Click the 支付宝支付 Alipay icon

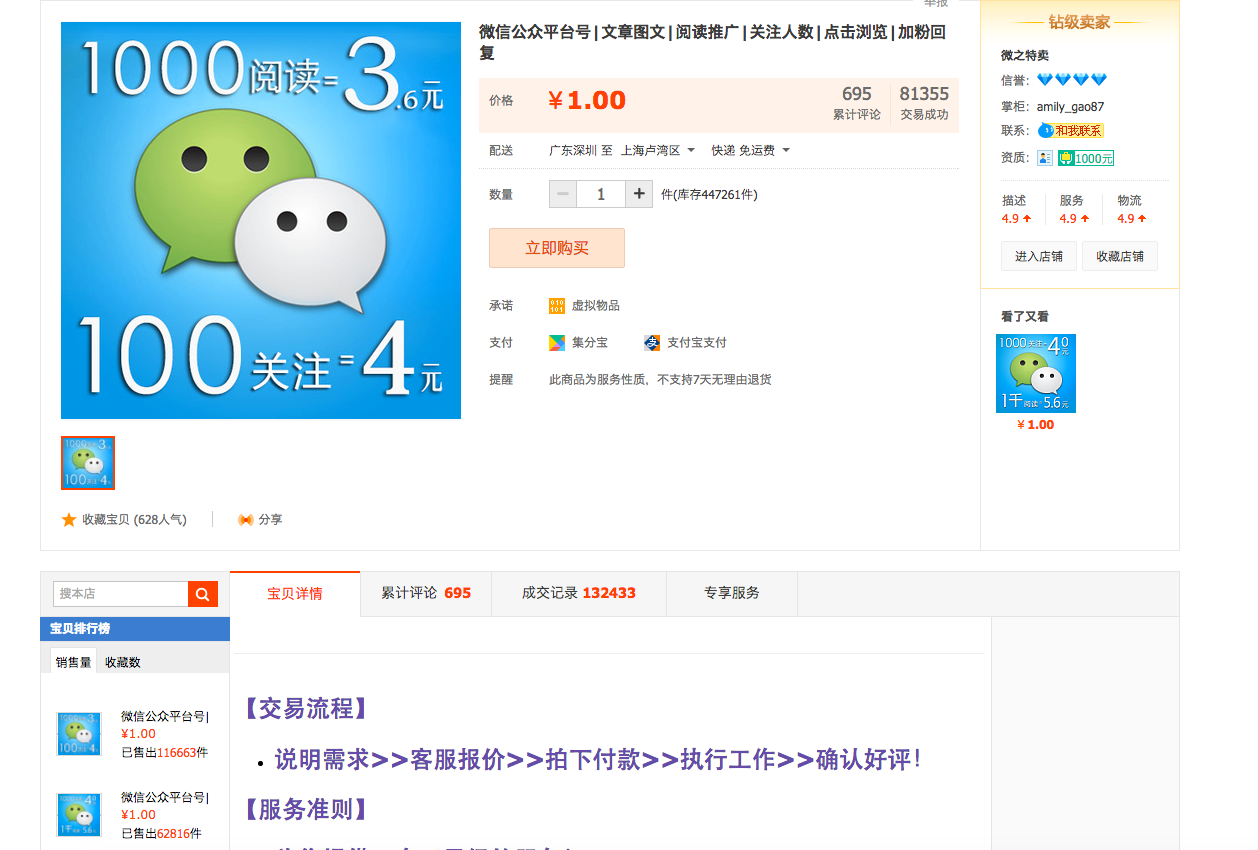[652, 343]
